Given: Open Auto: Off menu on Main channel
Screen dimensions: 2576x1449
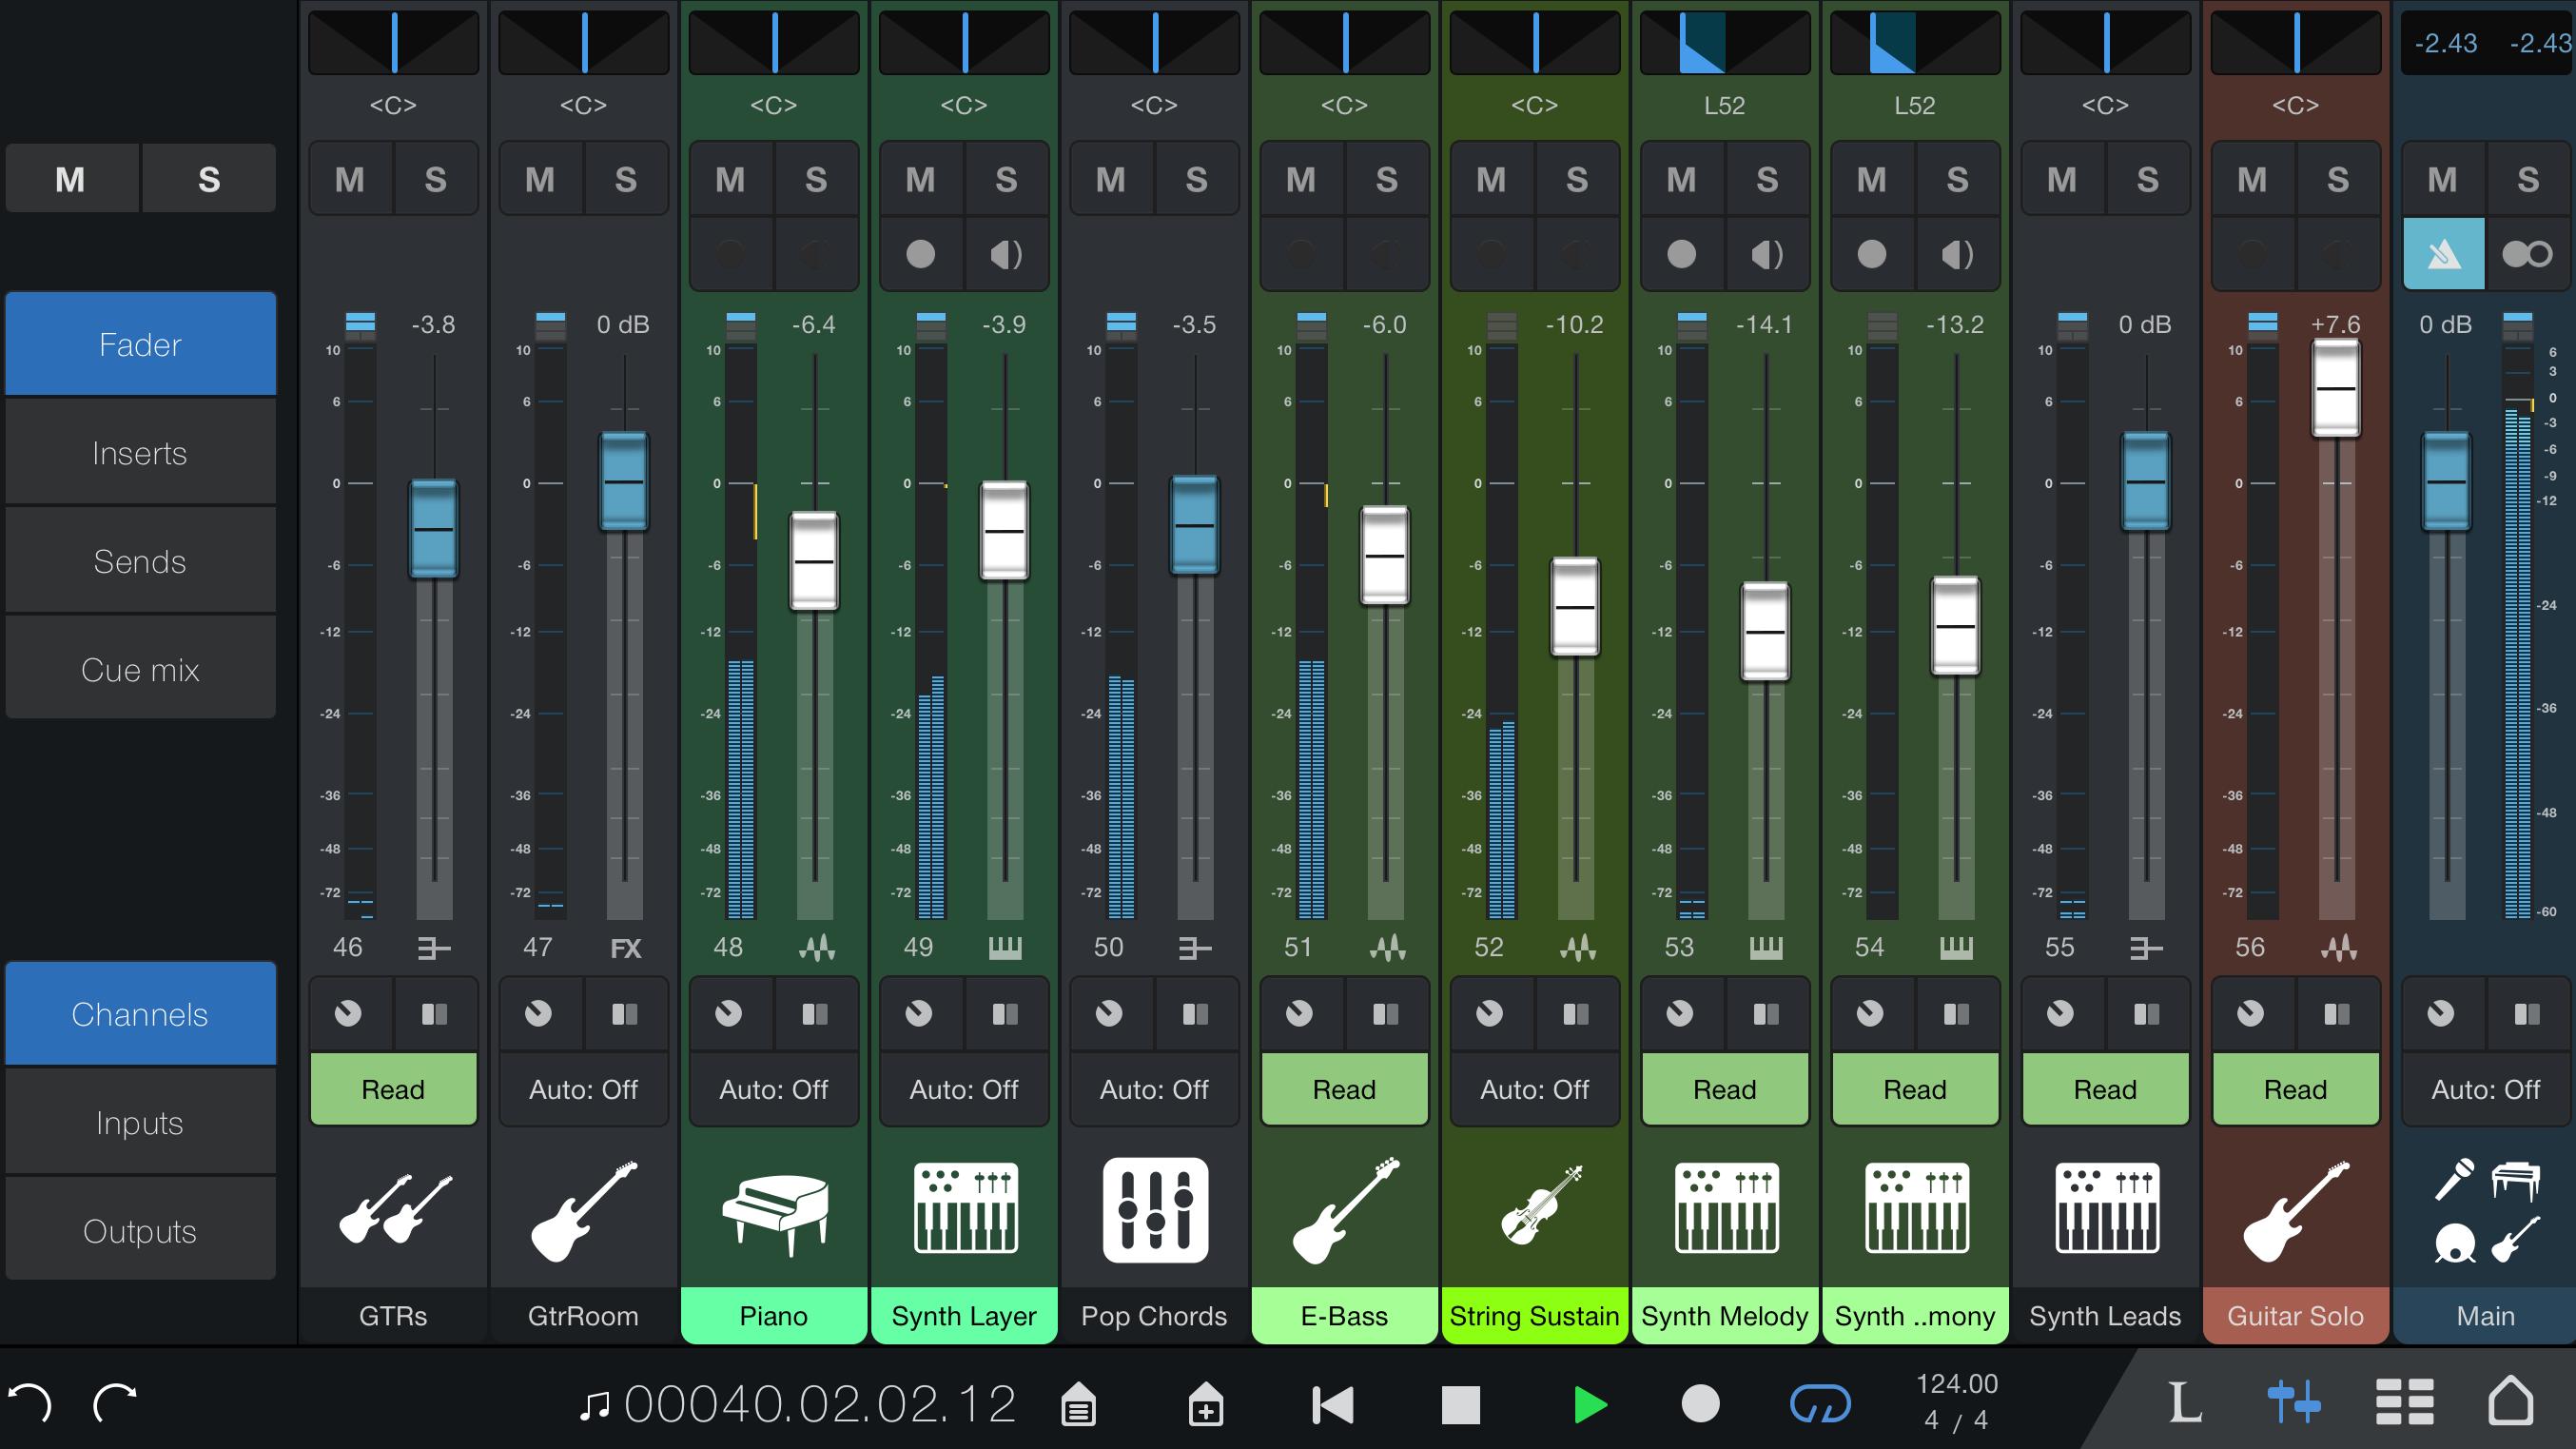Looking at the screenshot, I should (2485, 1089).
